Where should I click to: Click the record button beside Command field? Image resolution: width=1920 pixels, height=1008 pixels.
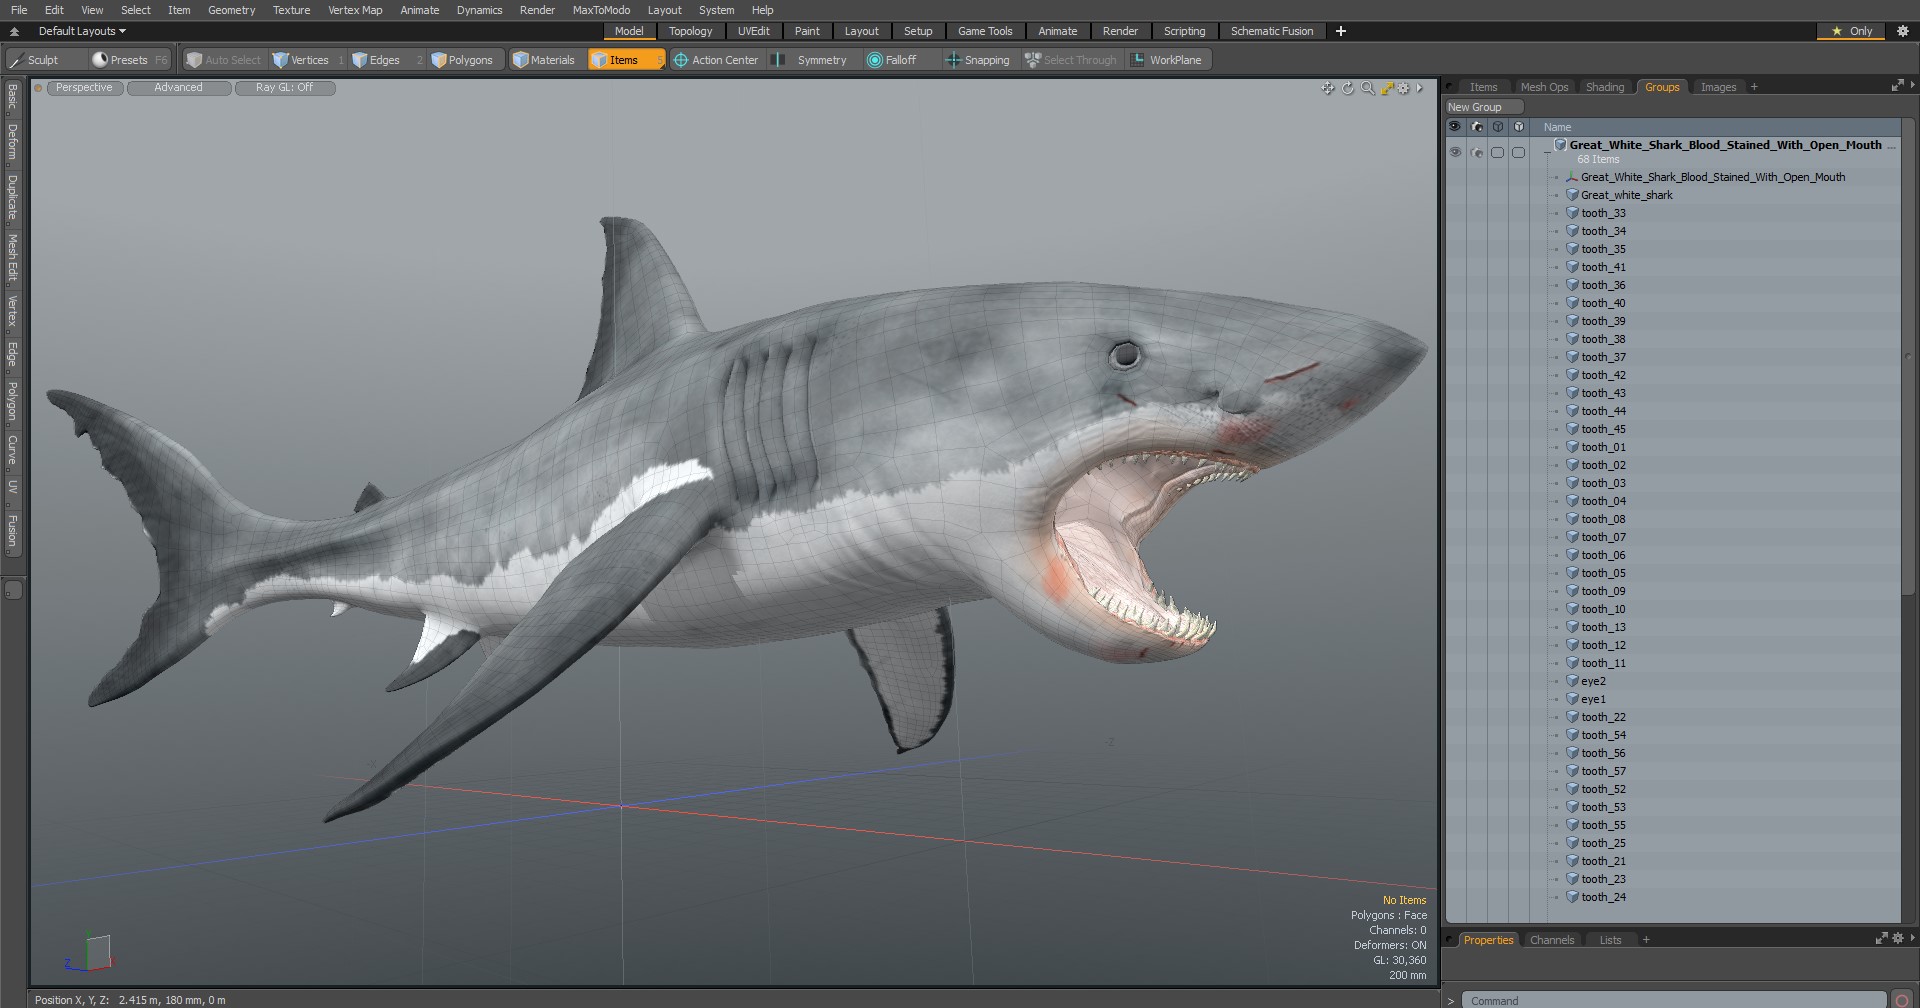1902,1000
